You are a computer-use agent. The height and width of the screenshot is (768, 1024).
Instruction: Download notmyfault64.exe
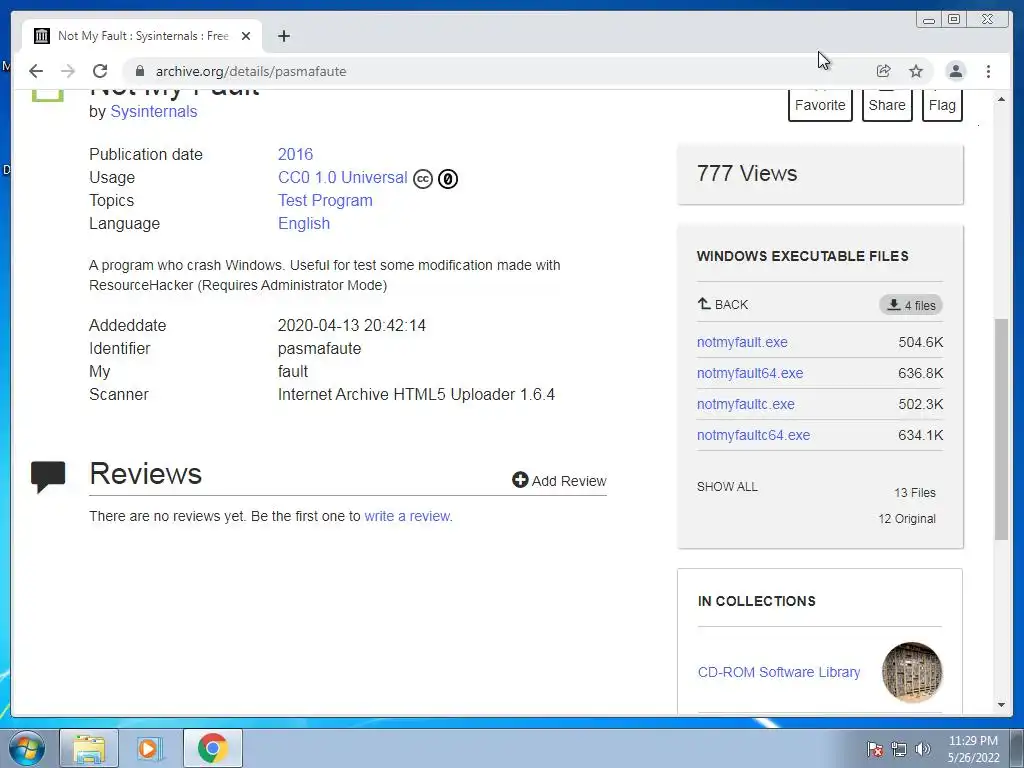coord(750,373)
